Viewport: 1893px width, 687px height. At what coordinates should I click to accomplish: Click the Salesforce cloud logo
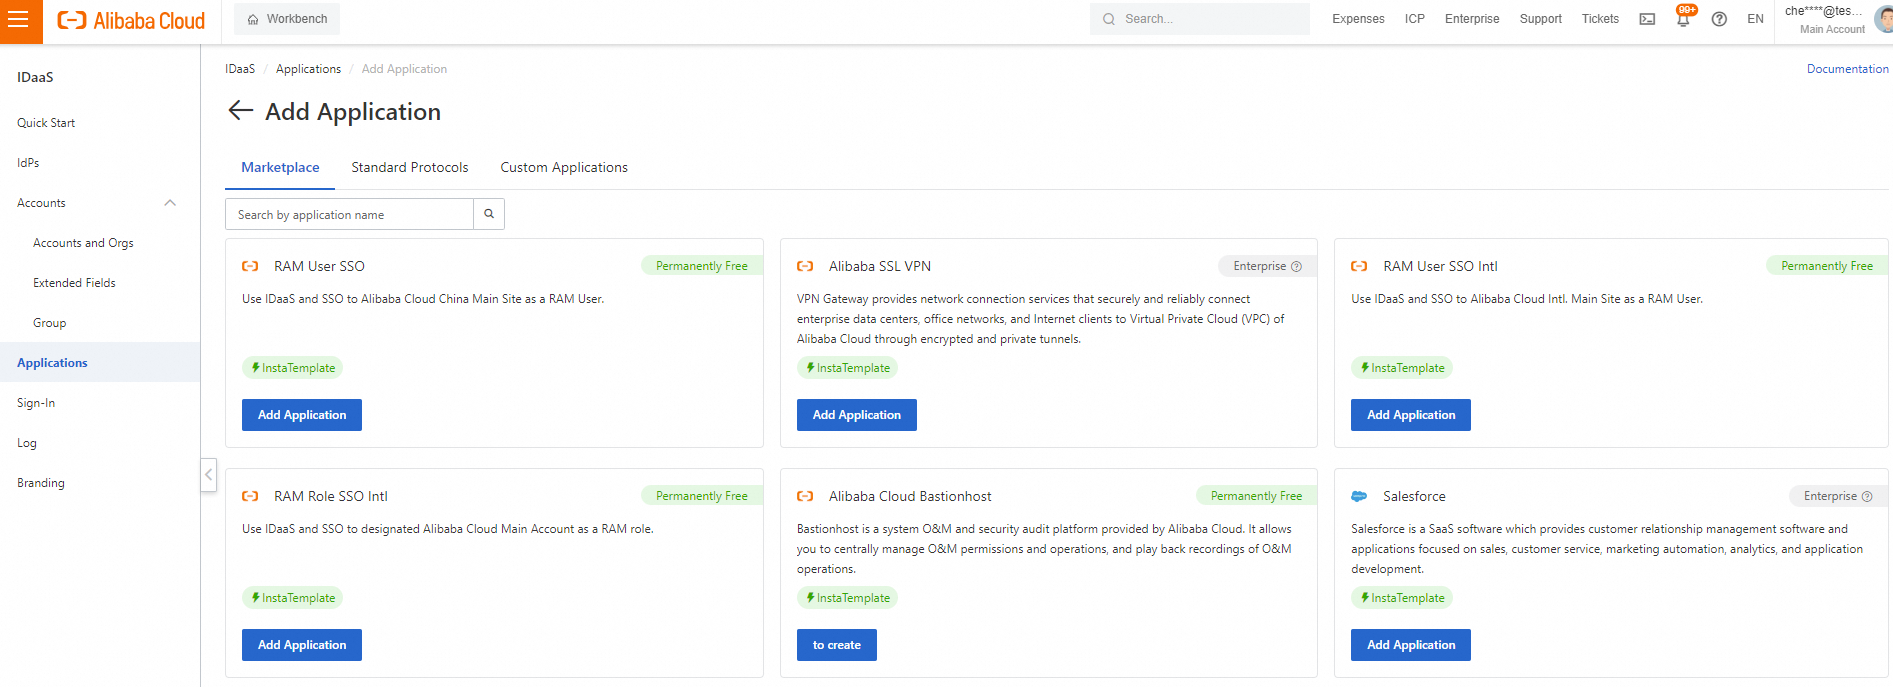point(1359,496)
